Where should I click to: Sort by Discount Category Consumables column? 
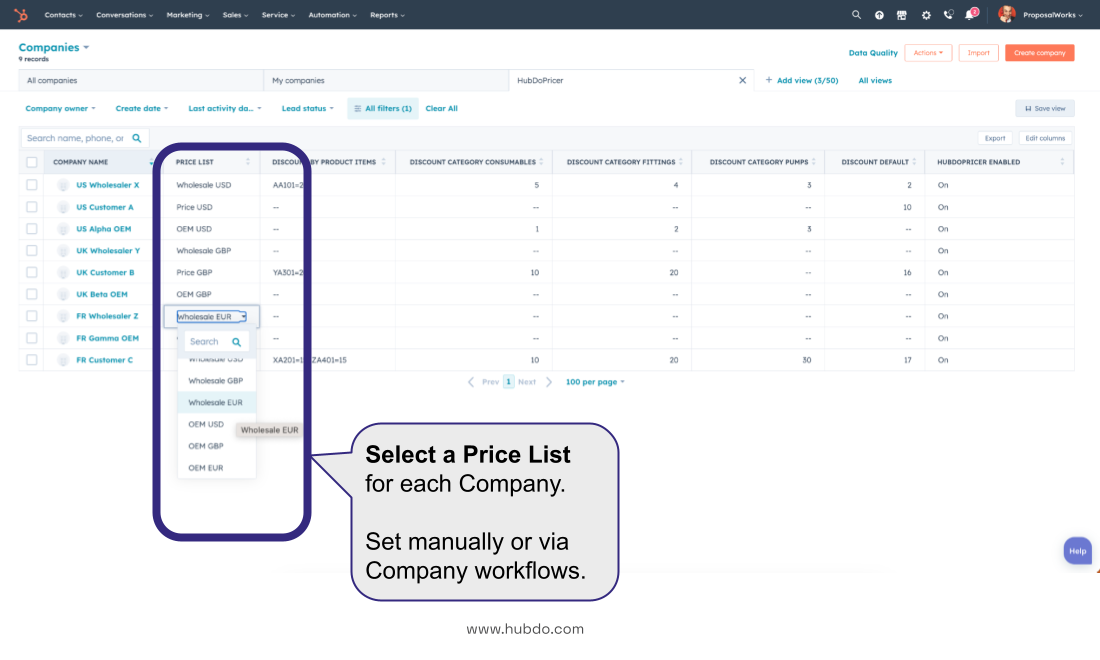pos(541,162)
